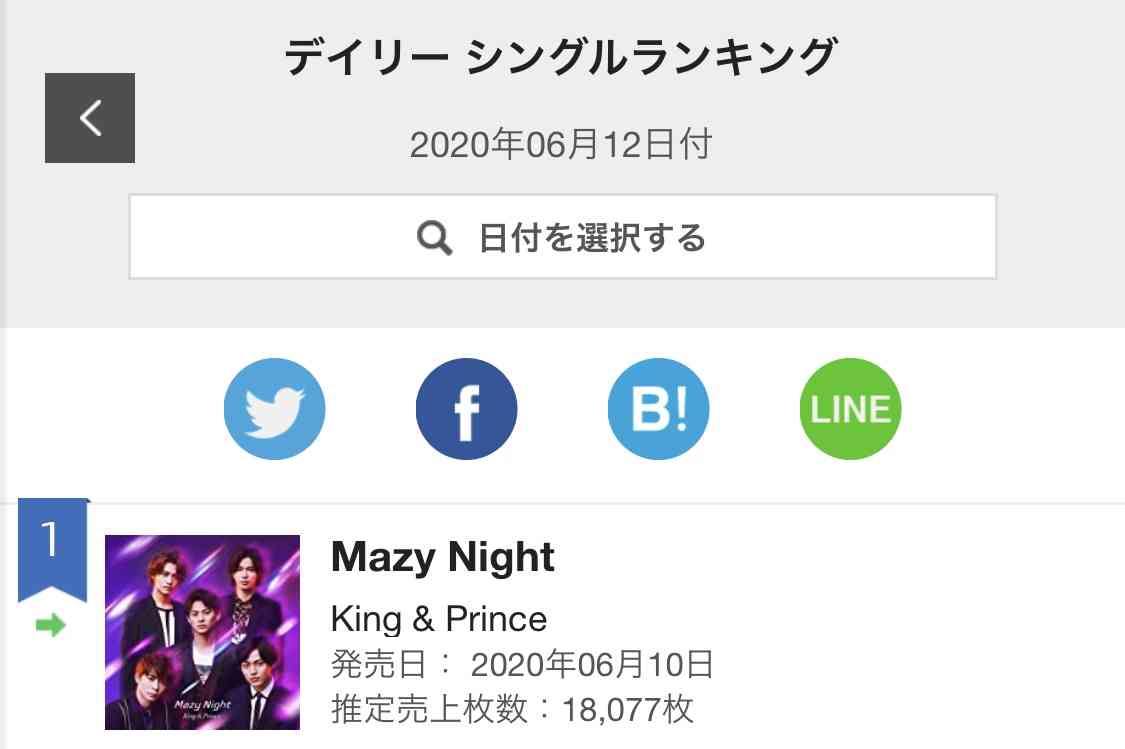Open the King & Prince artist link
The width and height of the screenshot is (1125, 749).
point(439,618)
